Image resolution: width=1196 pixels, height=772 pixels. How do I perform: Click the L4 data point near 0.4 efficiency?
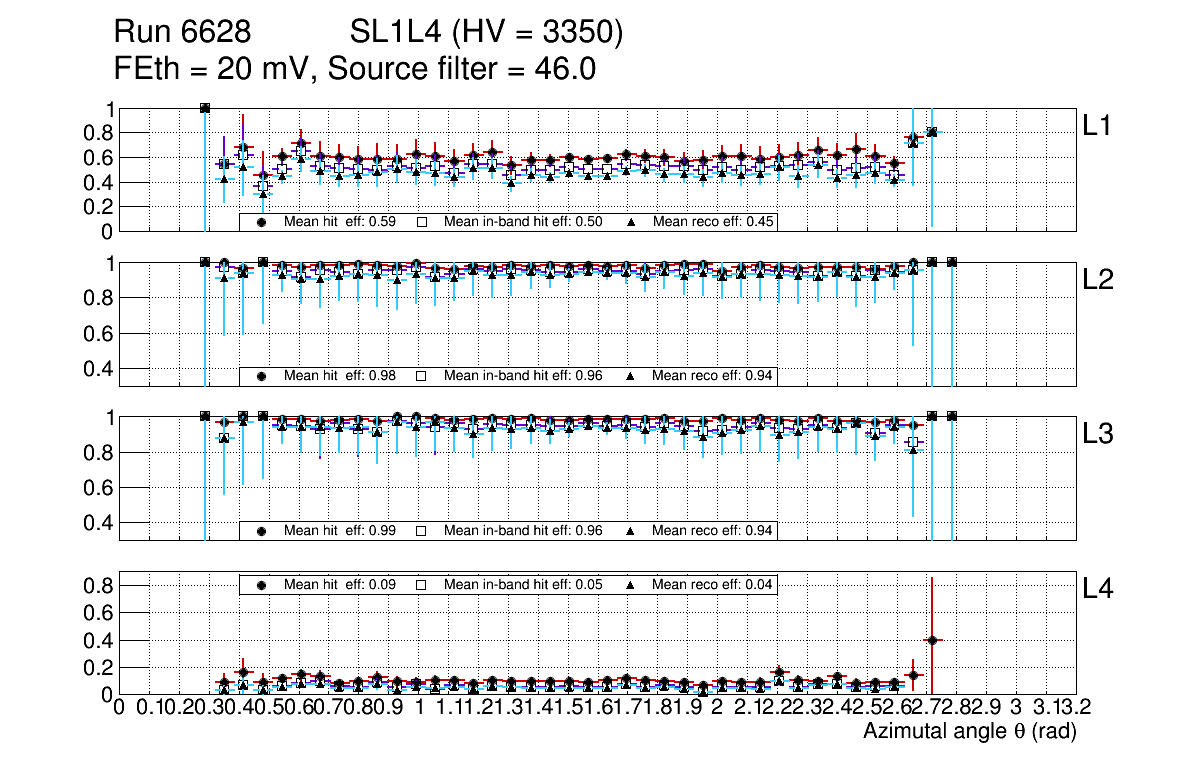[932, 640]
